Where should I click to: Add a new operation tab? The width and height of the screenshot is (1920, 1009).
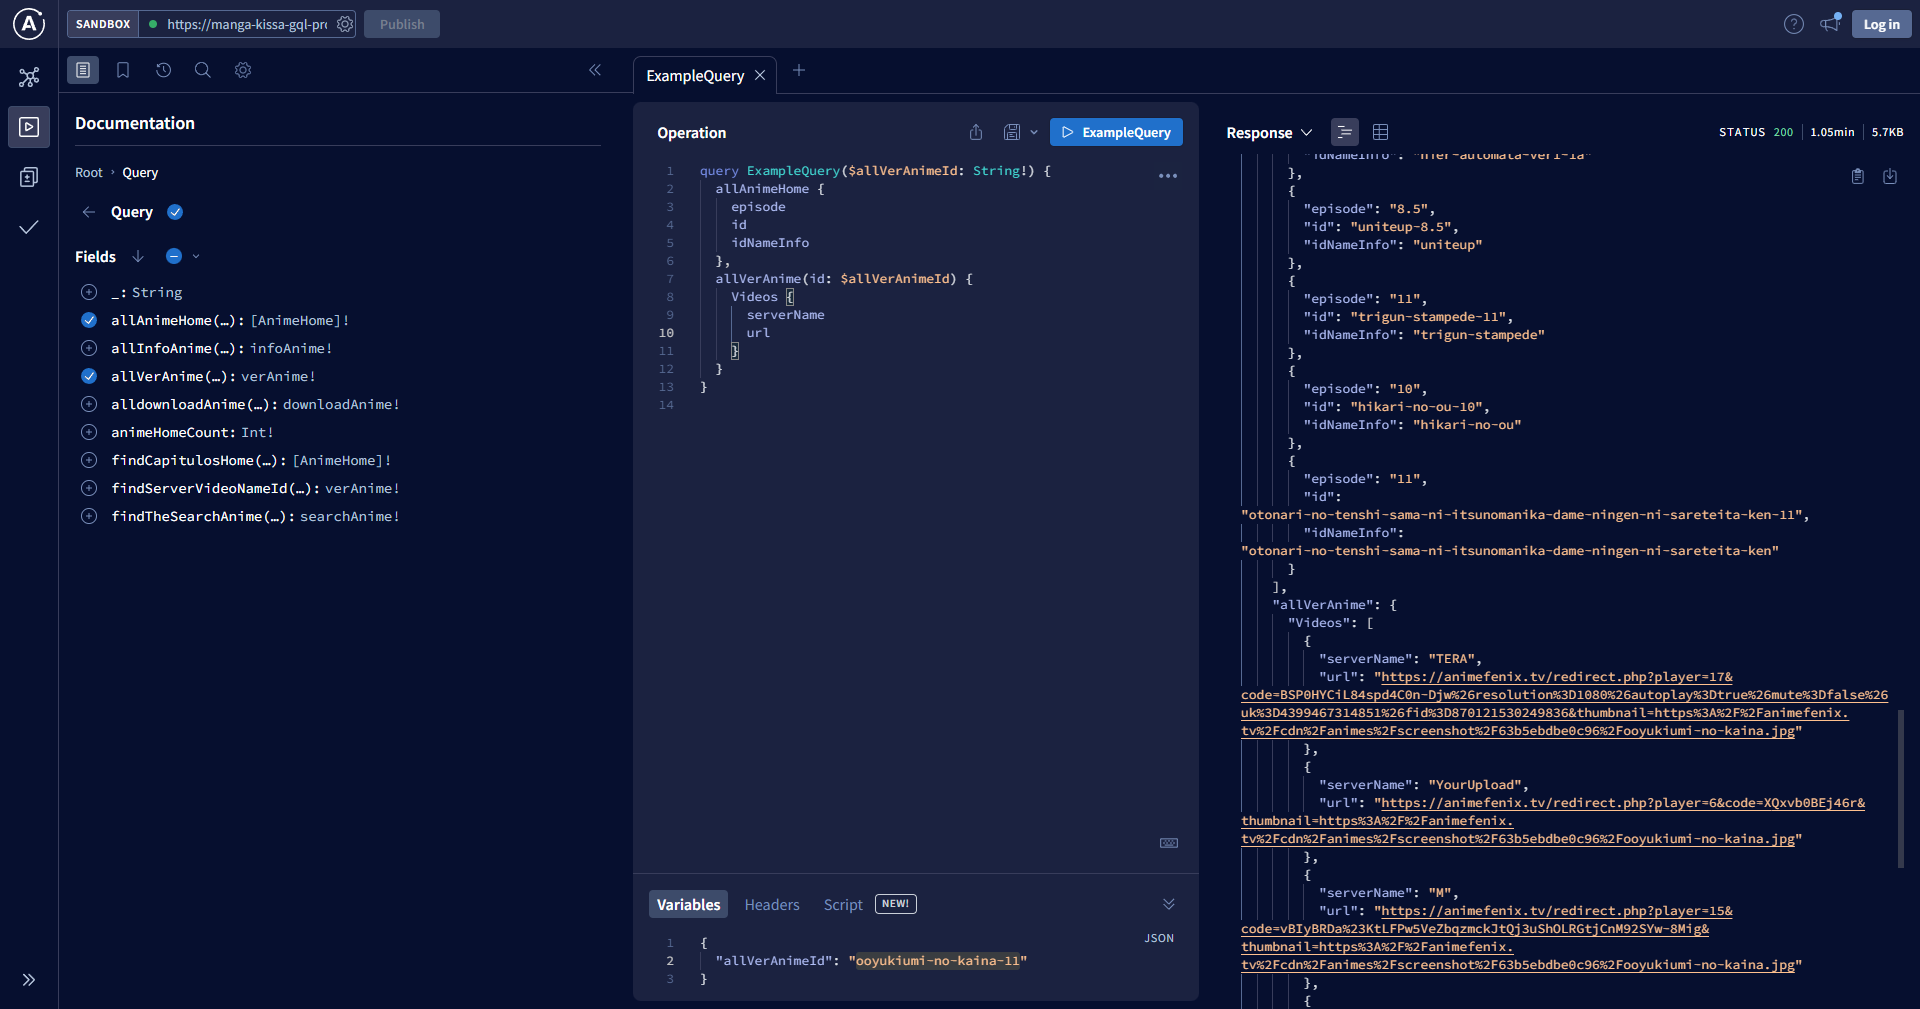coord(799,70)
